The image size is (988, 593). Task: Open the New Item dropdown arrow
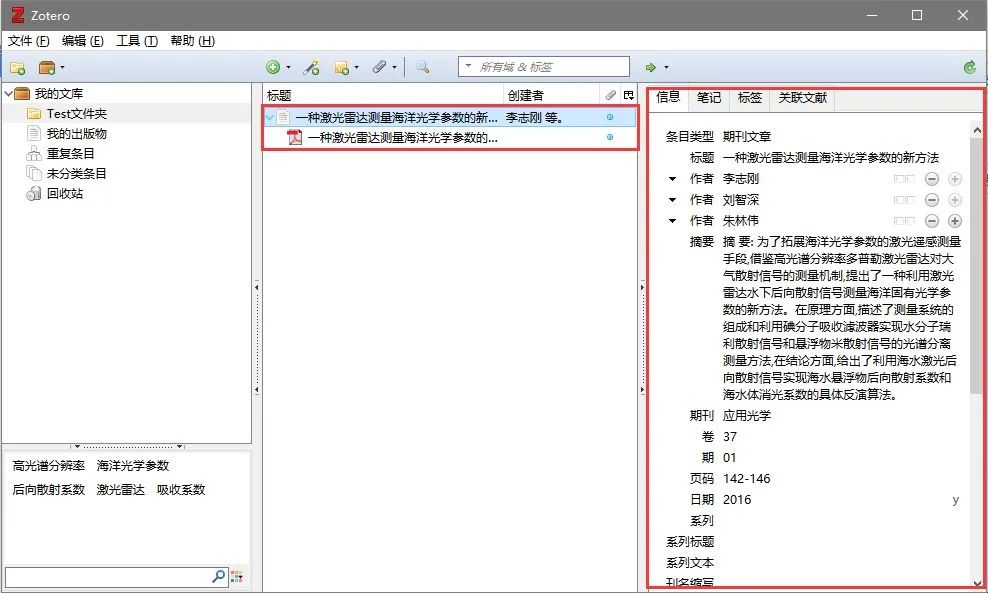click(289, 67)
